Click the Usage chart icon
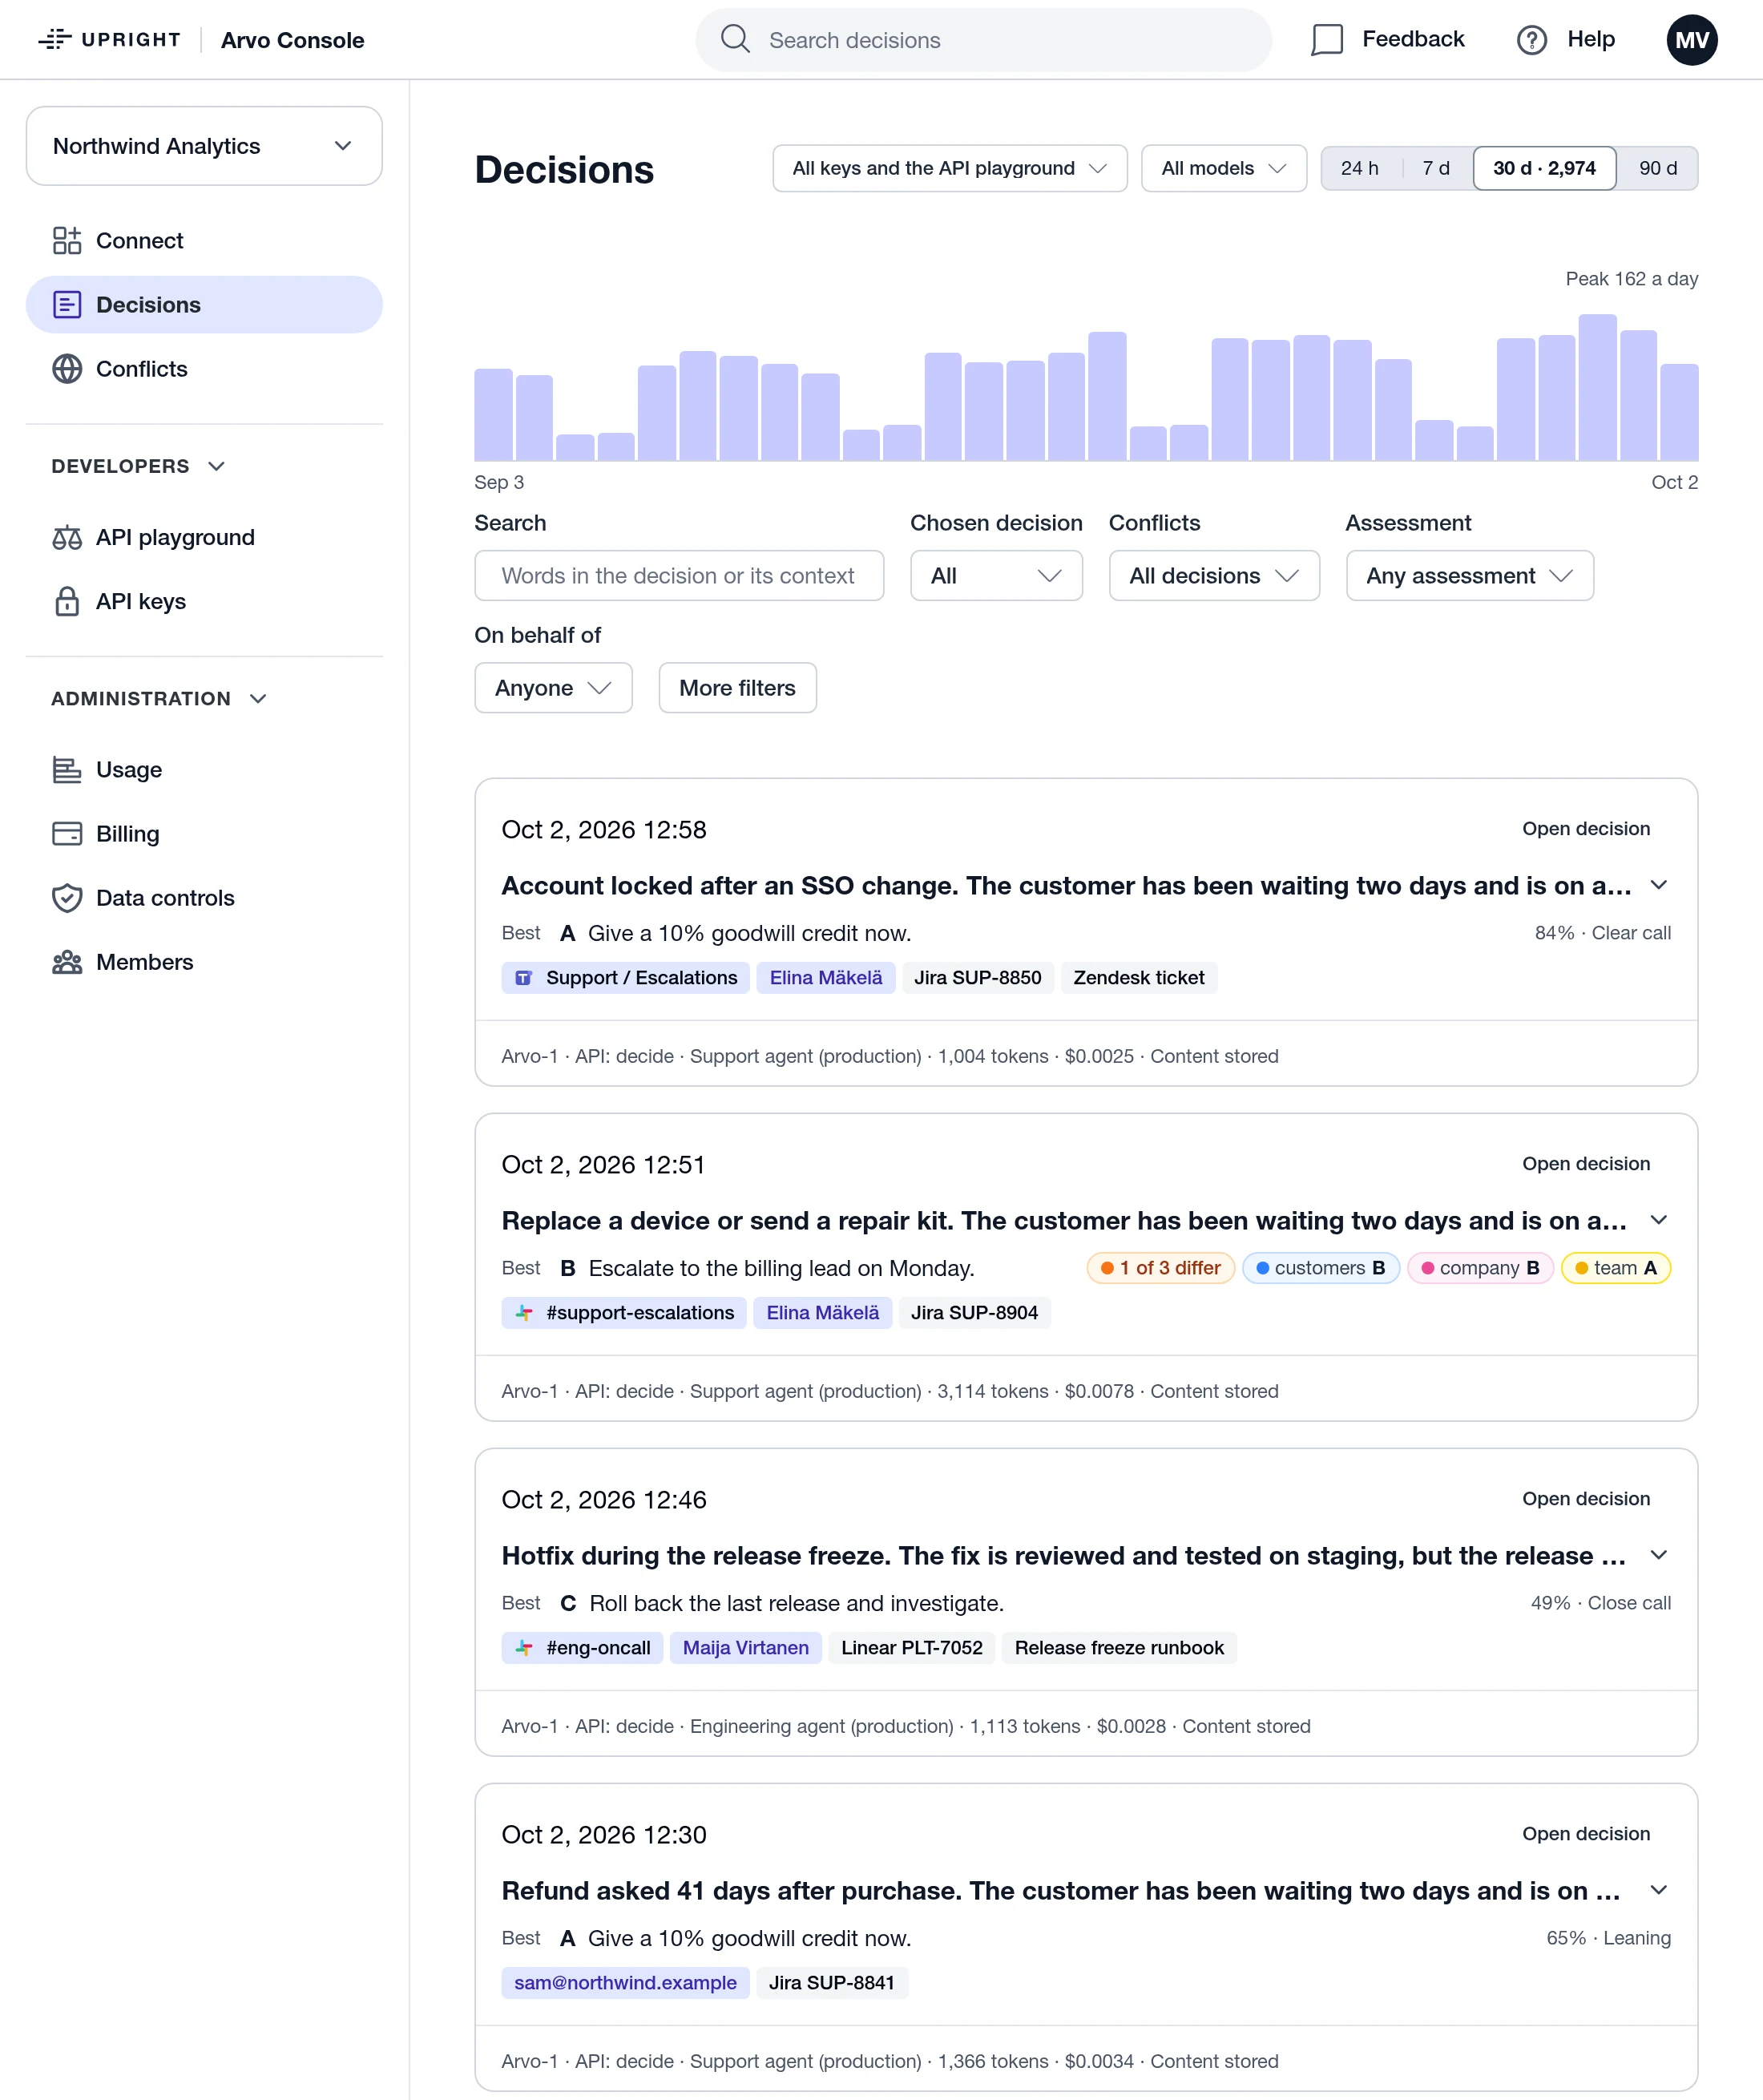Image resolution: width=1763 pixels, height=2100 pixels. [67, 769]
